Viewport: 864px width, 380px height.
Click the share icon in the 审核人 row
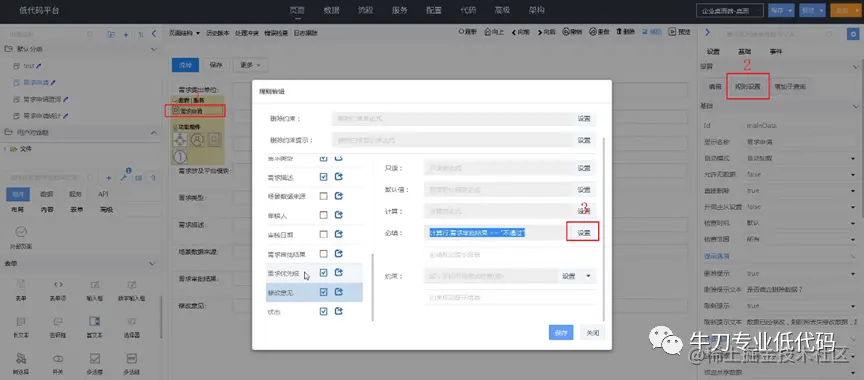[x=339, y=215]
